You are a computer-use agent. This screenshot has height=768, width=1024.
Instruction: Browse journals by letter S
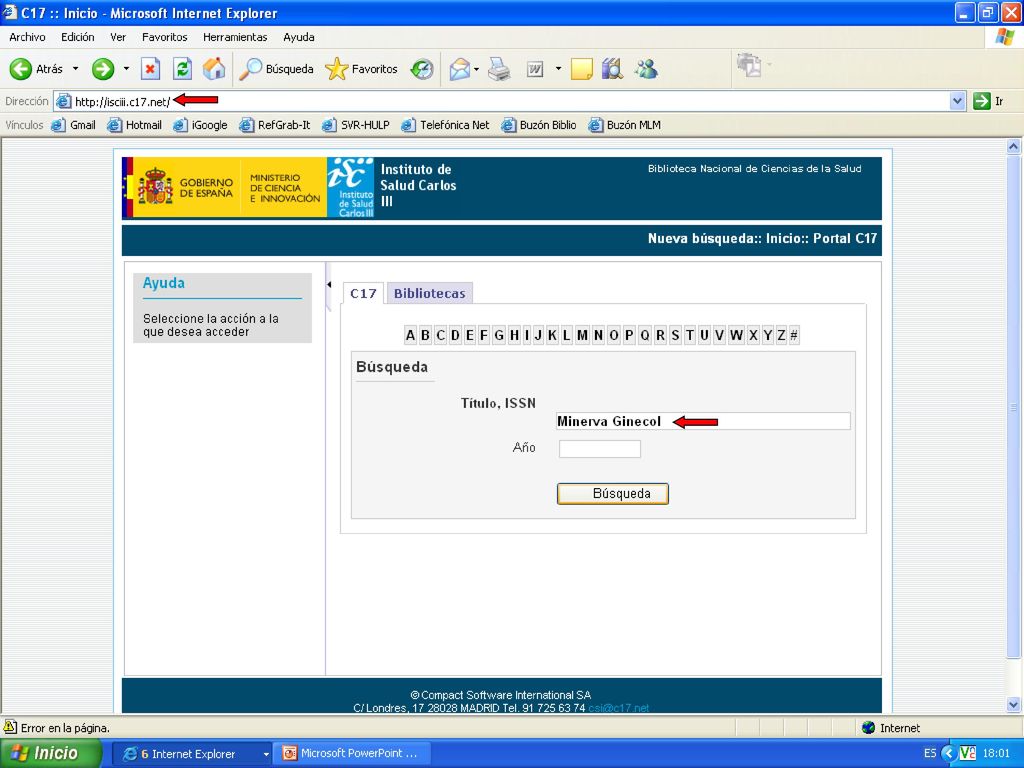(x=675, y=335)
